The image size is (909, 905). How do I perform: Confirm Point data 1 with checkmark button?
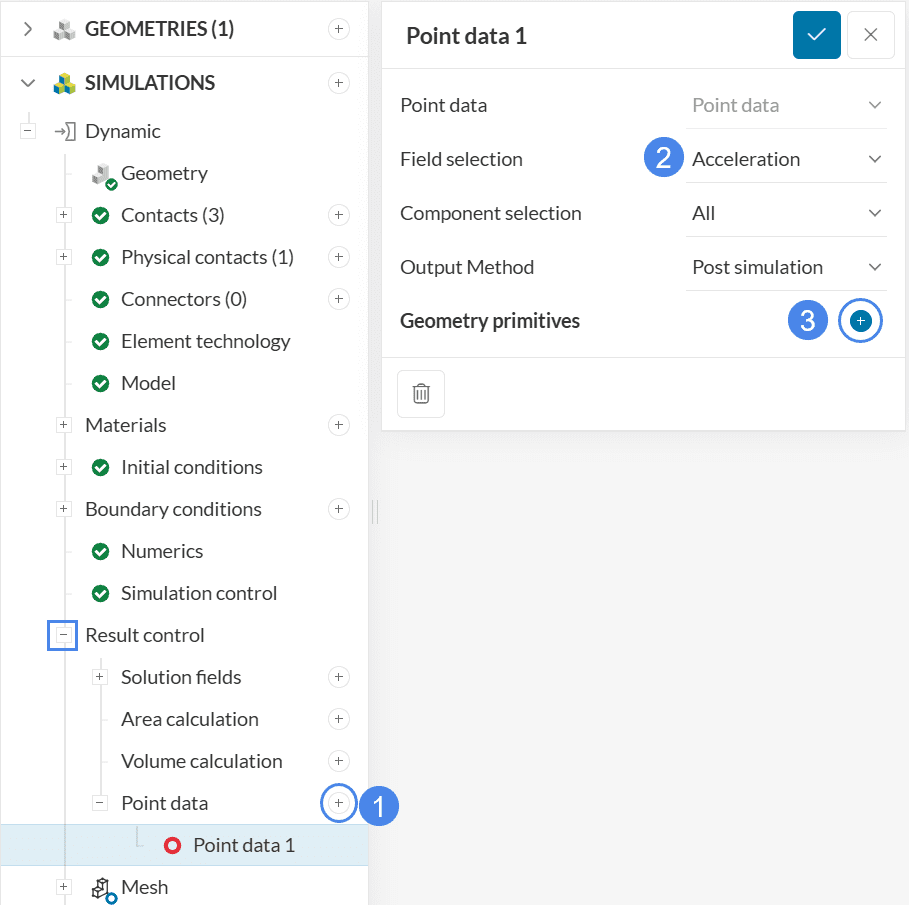pos(816,35)
